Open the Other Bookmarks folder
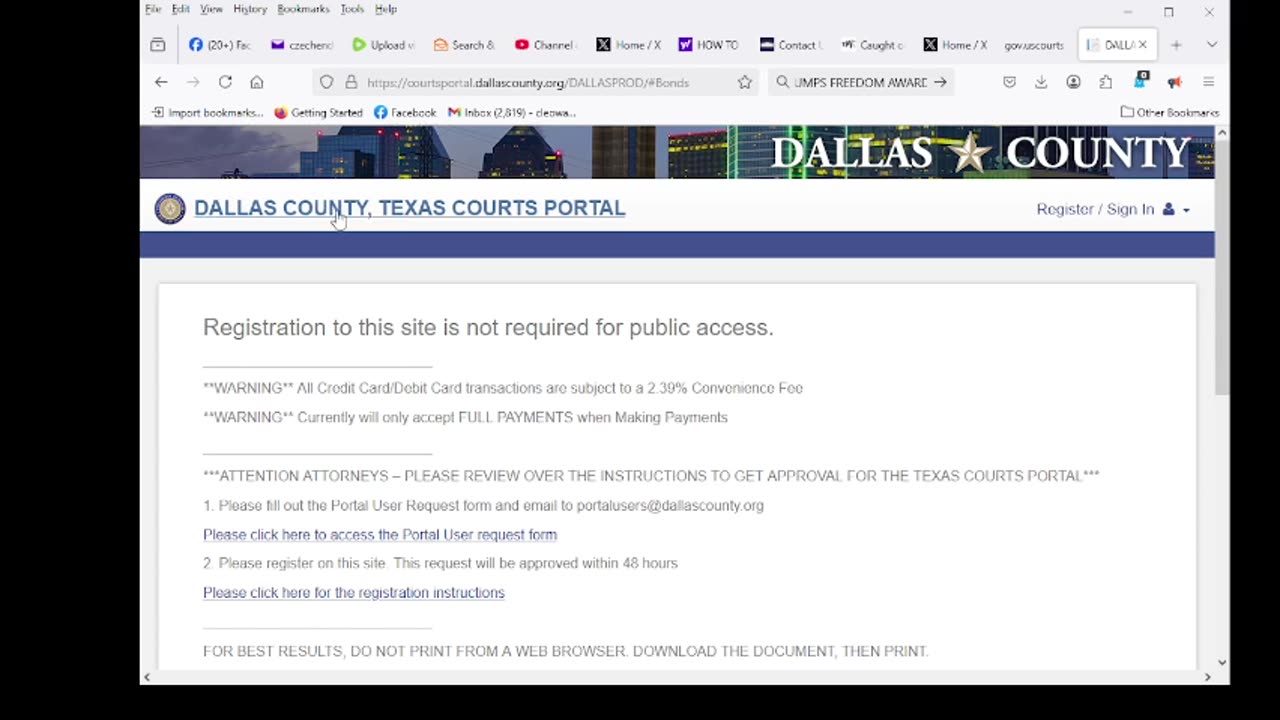This screenshot has height=720, width=1280. 1169,113
